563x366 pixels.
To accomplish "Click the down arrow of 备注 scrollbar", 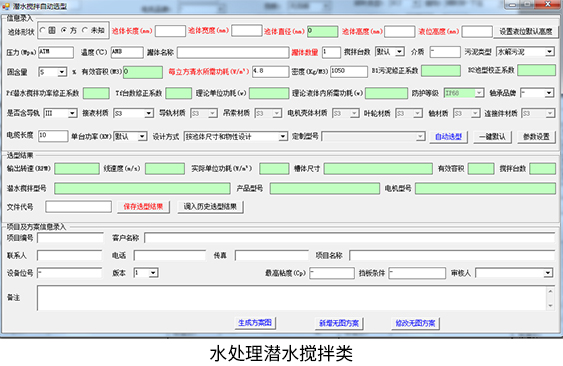I will click(x=550, y=306).
